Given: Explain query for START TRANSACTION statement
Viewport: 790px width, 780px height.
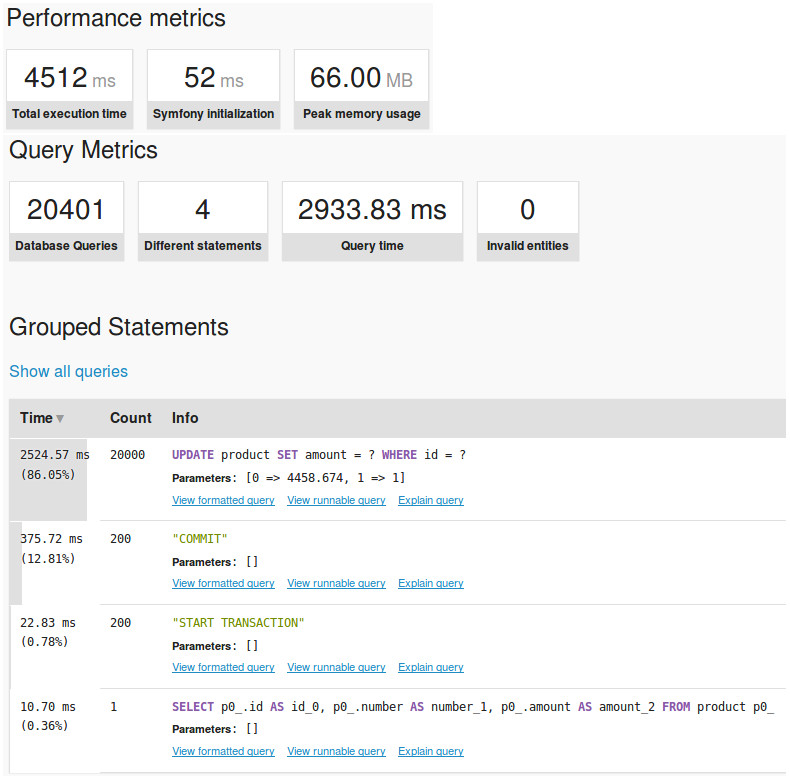Looking at the screenshot, I should 431,667.
